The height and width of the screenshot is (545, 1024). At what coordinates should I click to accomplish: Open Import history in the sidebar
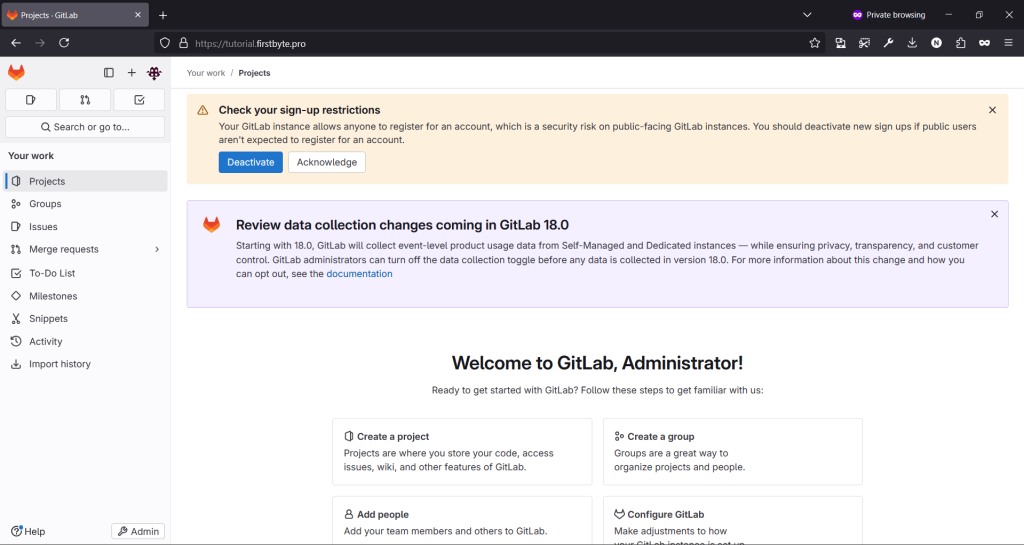pos(86,364)
